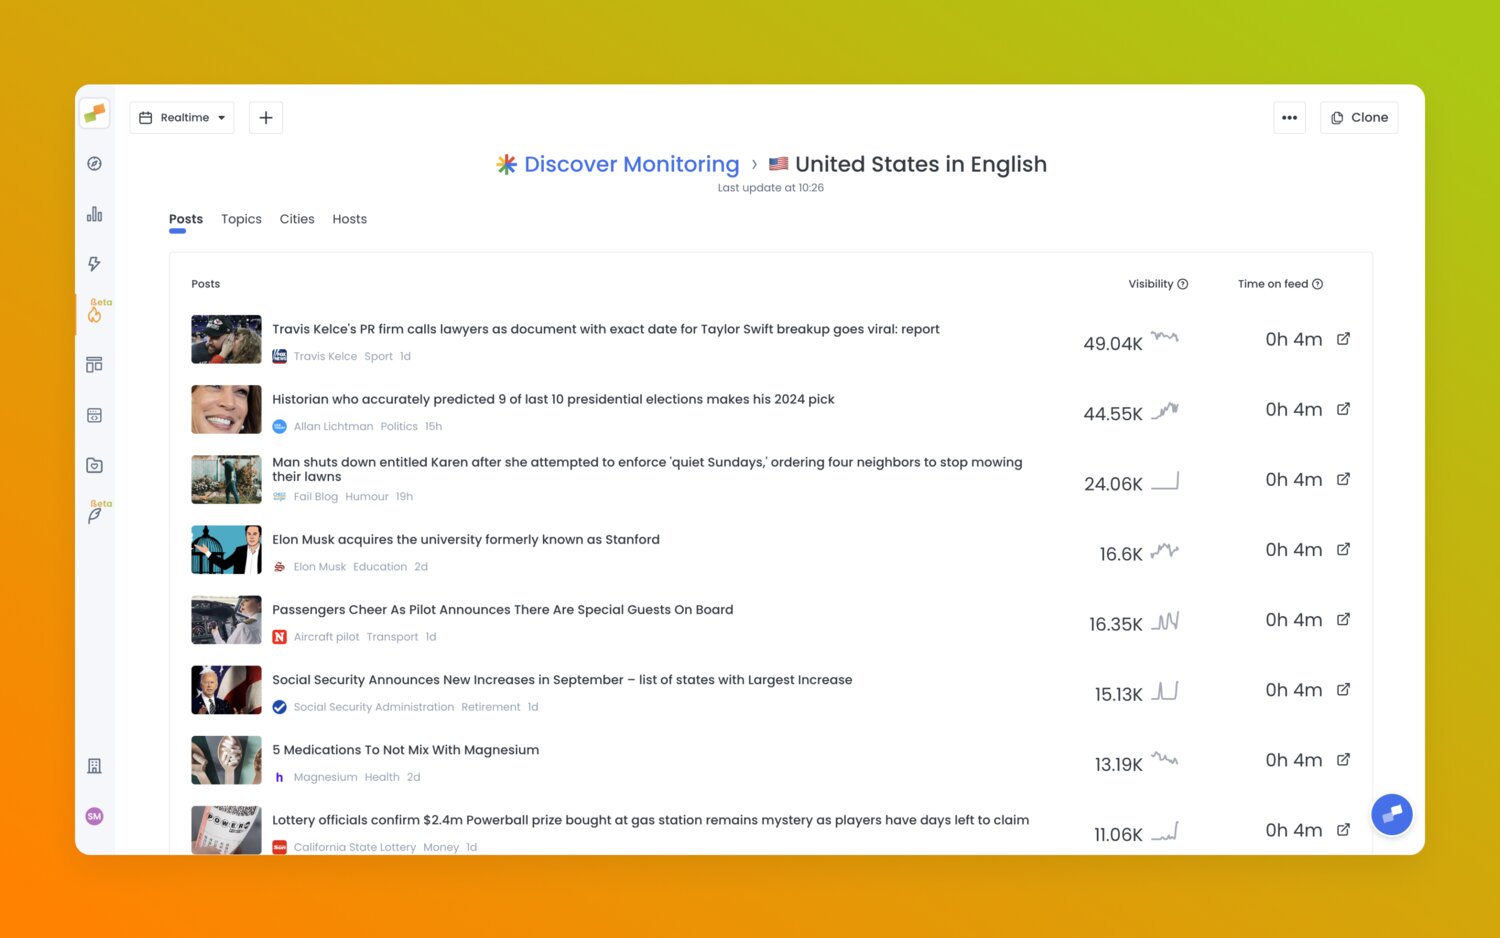1500x938 pixels.
Task: Open the three-dots more options menu
Action: pyautogui.click(x=1290, y=118)
